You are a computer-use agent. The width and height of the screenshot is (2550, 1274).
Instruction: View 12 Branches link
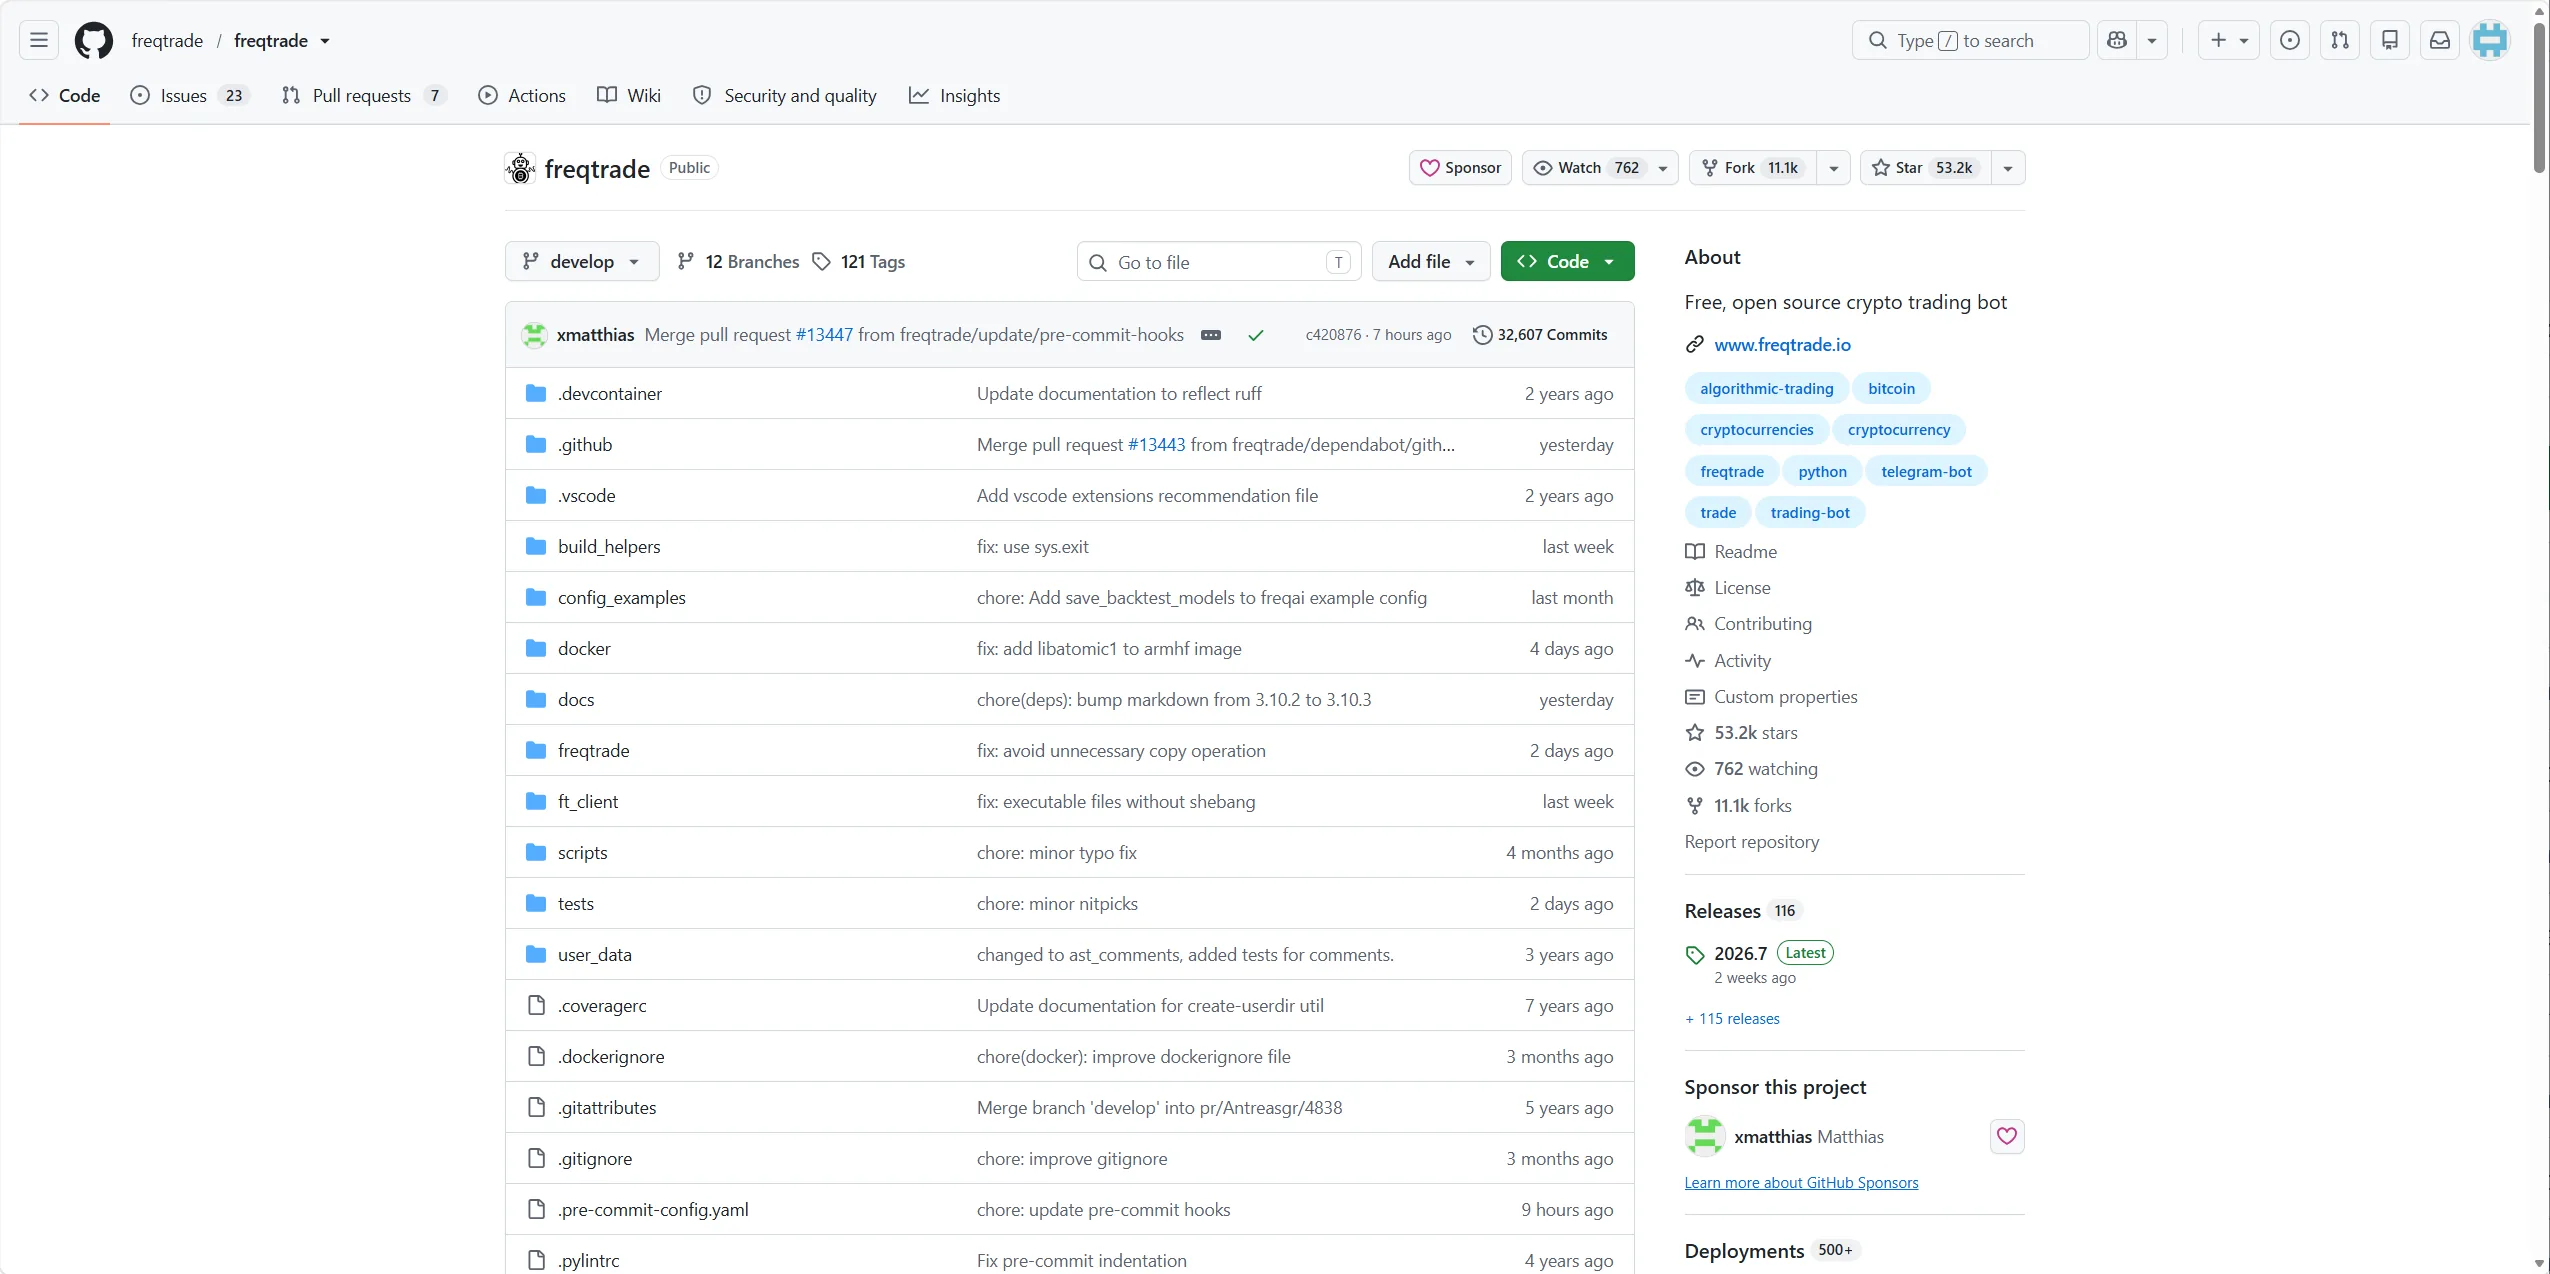[738, 261]
